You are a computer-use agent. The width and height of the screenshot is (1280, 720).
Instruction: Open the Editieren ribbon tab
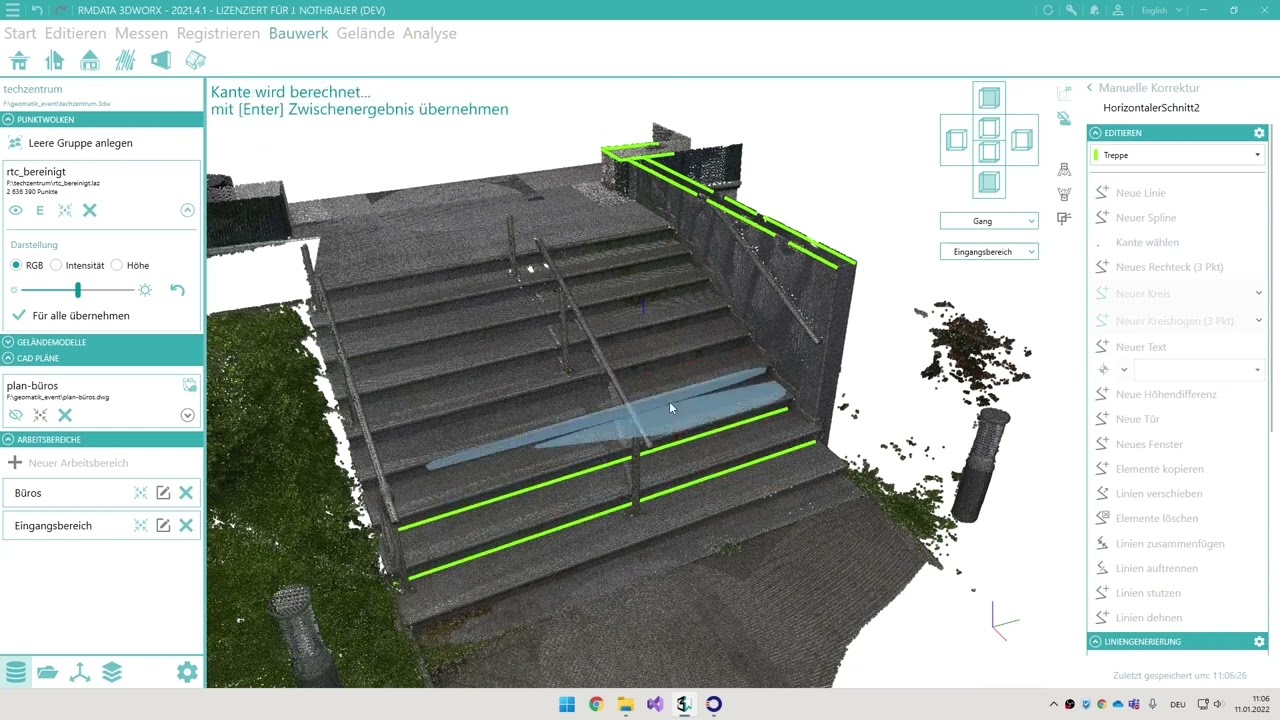click(75, 33)
